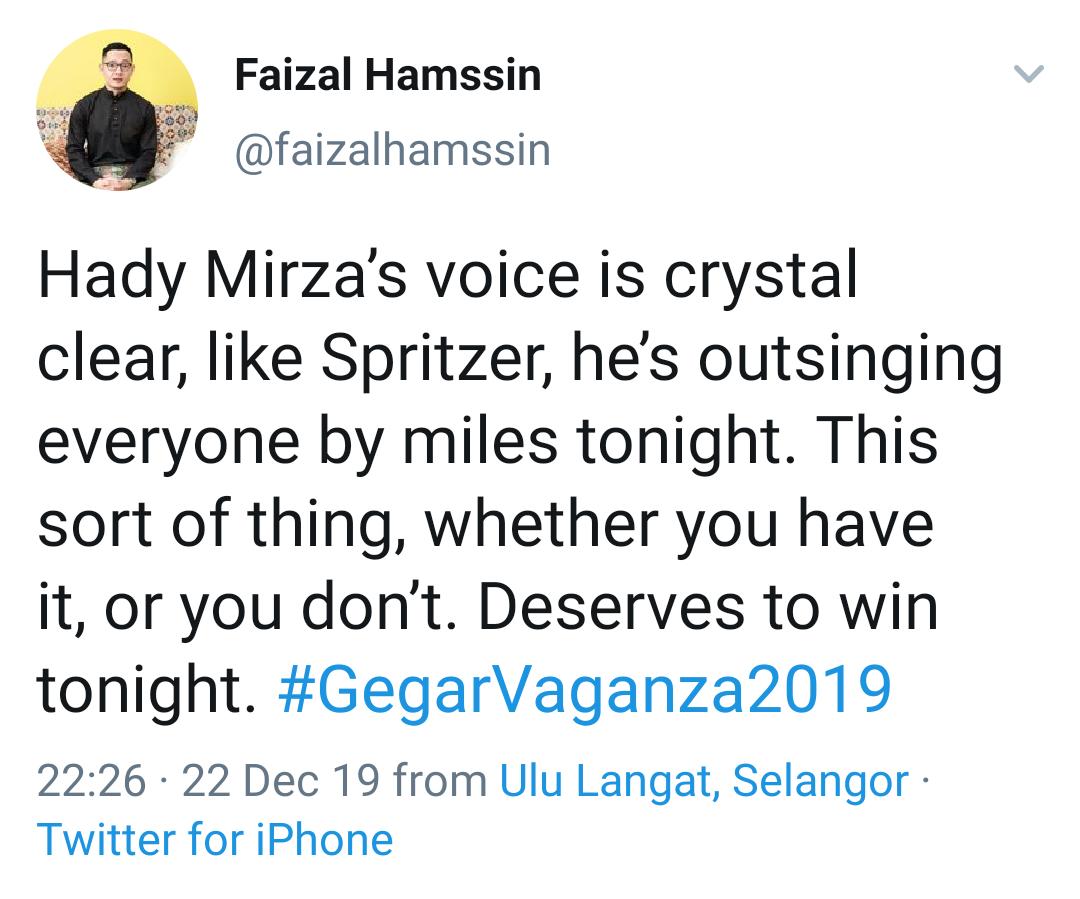Click the word outsinging in the tweet

pos(851,361)
